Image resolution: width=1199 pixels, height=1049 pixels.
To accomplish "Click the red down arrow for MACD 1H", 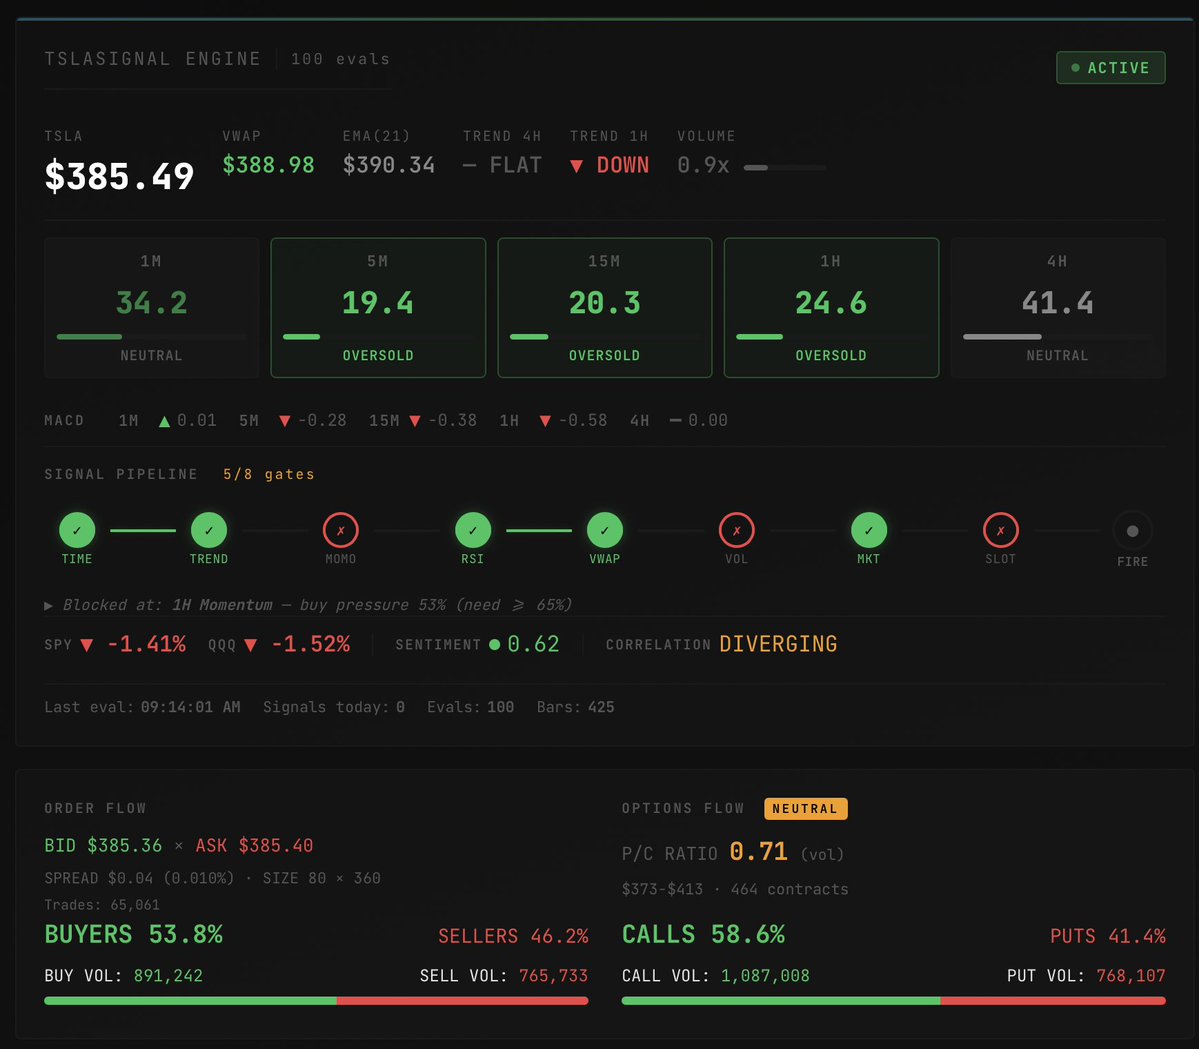I will pos(545,421).
